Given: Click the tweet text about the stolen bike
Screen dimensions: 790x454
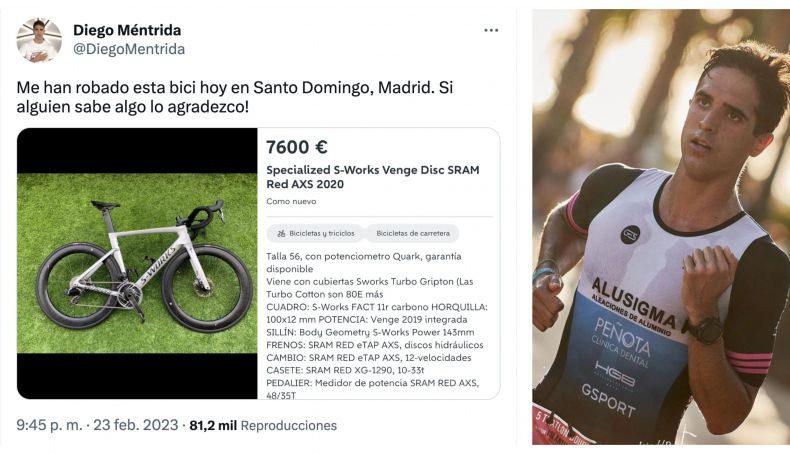Looking at the screenshot, I should tap(235, 97).
